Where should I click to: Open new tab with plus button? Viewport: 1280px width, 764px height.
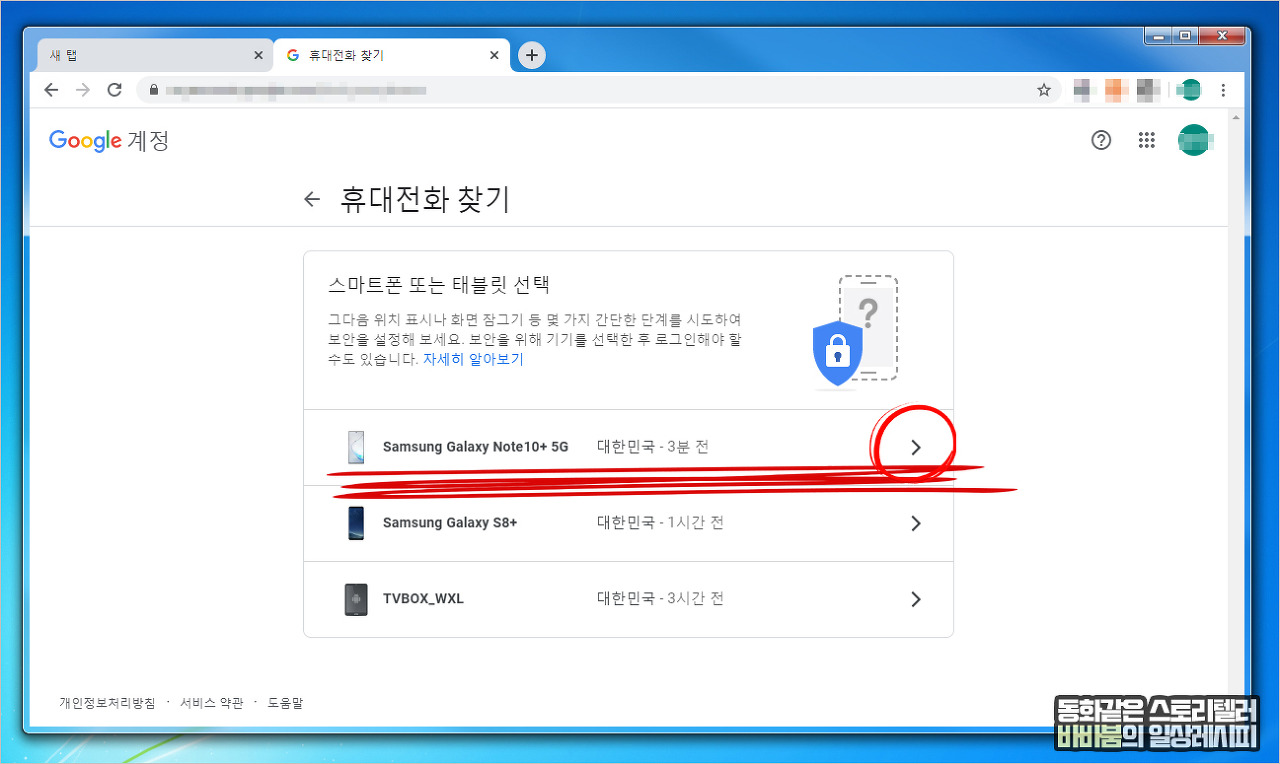[532, 56]
